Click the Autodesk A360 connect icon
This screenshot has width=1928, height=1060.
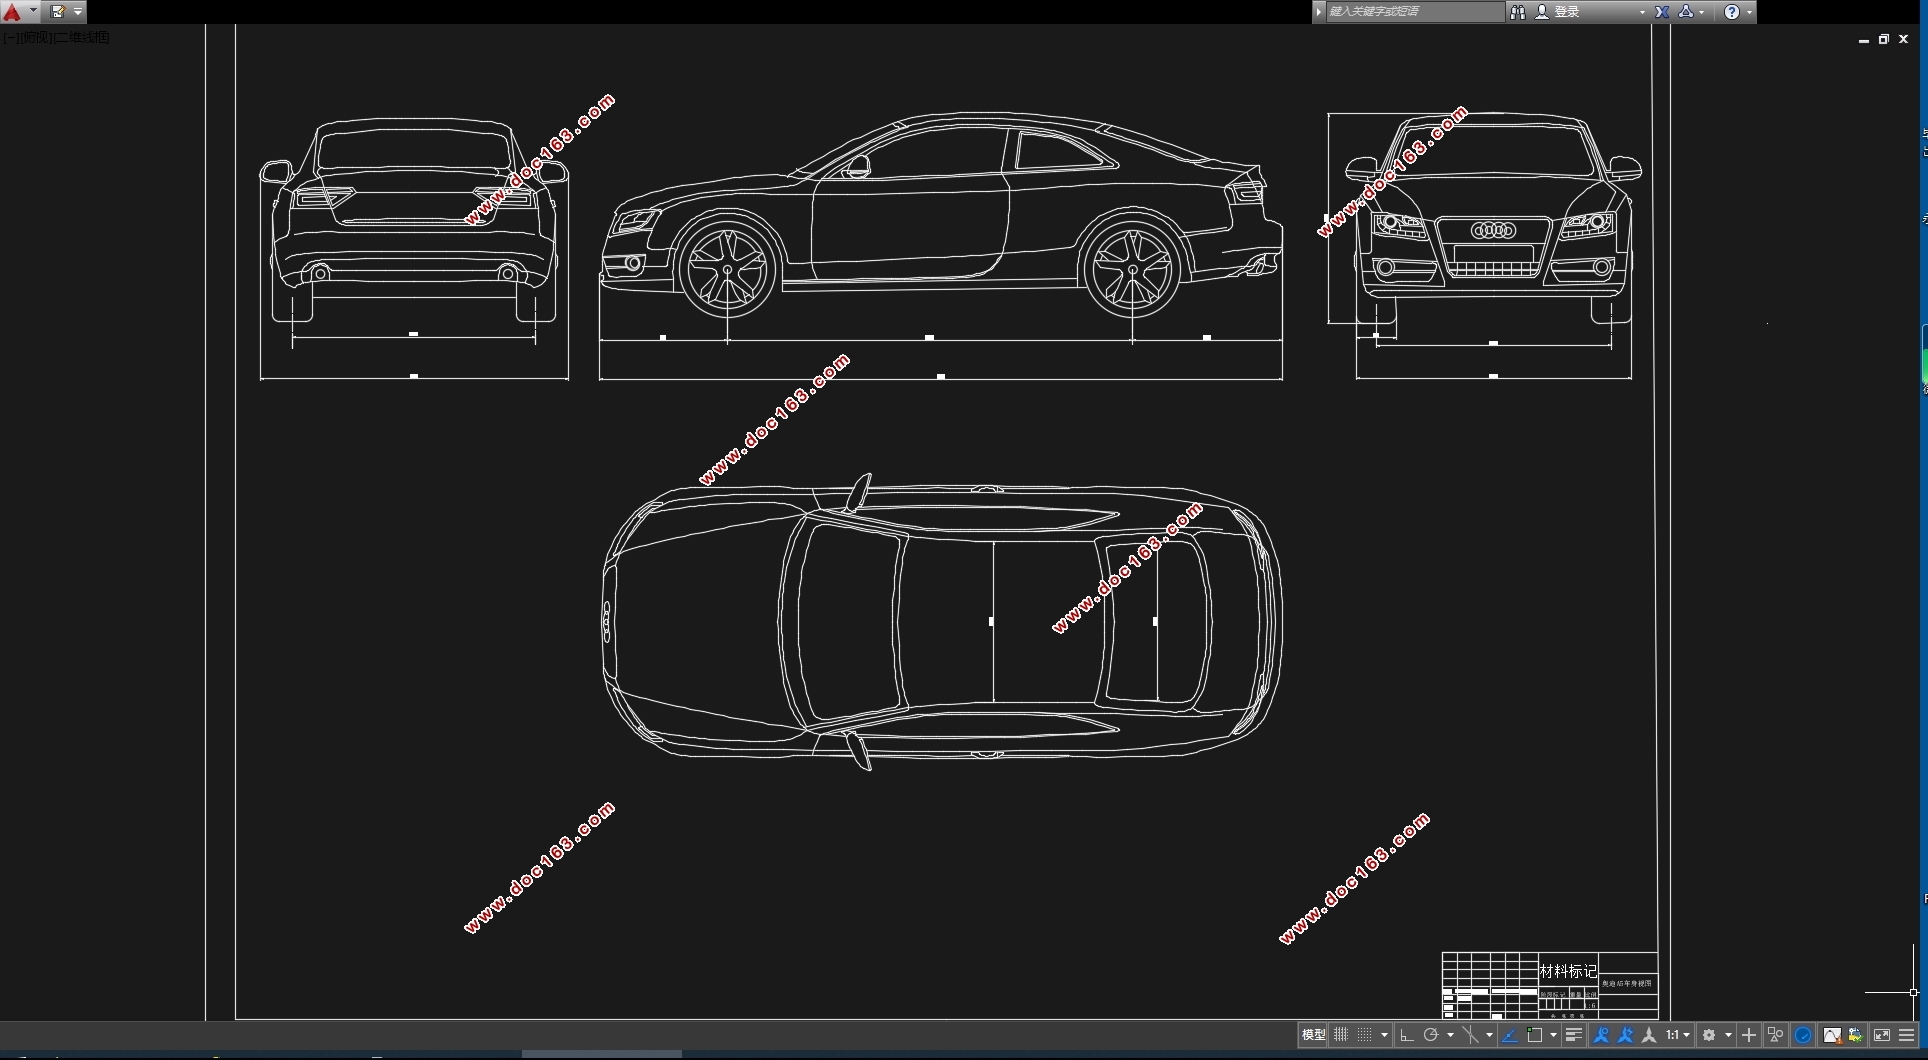point(1686,12)
